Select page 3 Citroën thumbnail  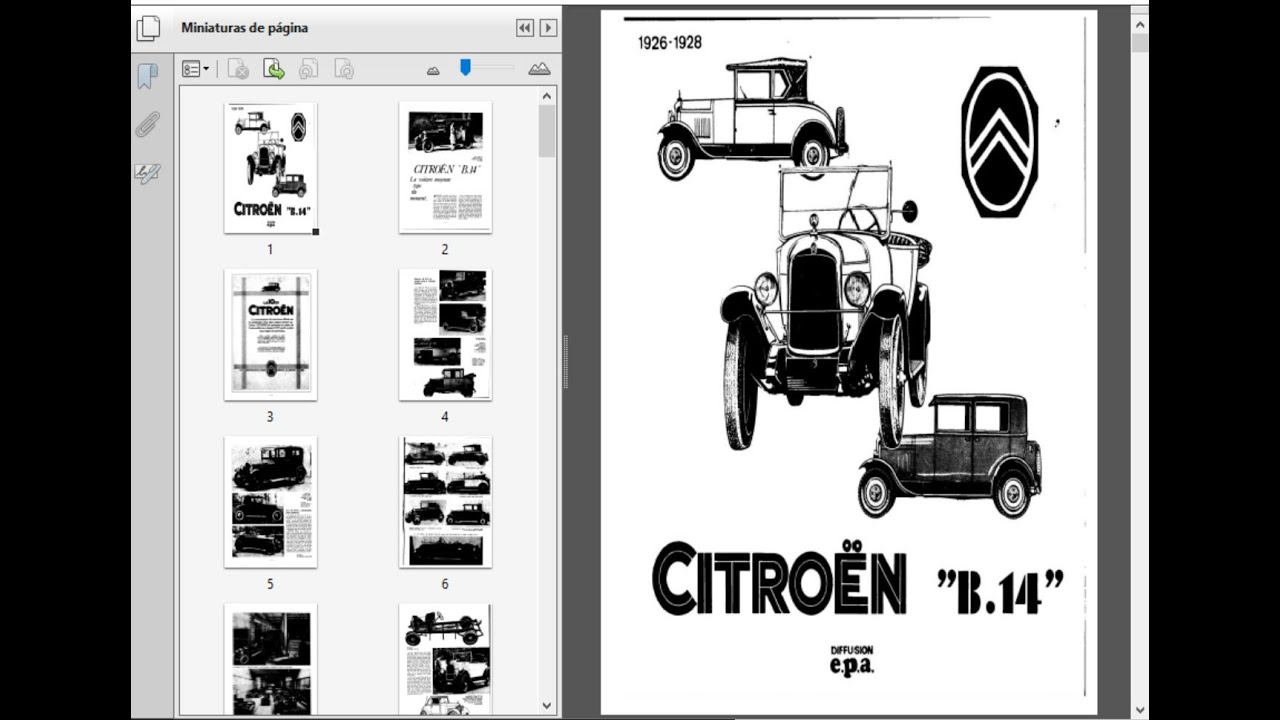point(270,335)
